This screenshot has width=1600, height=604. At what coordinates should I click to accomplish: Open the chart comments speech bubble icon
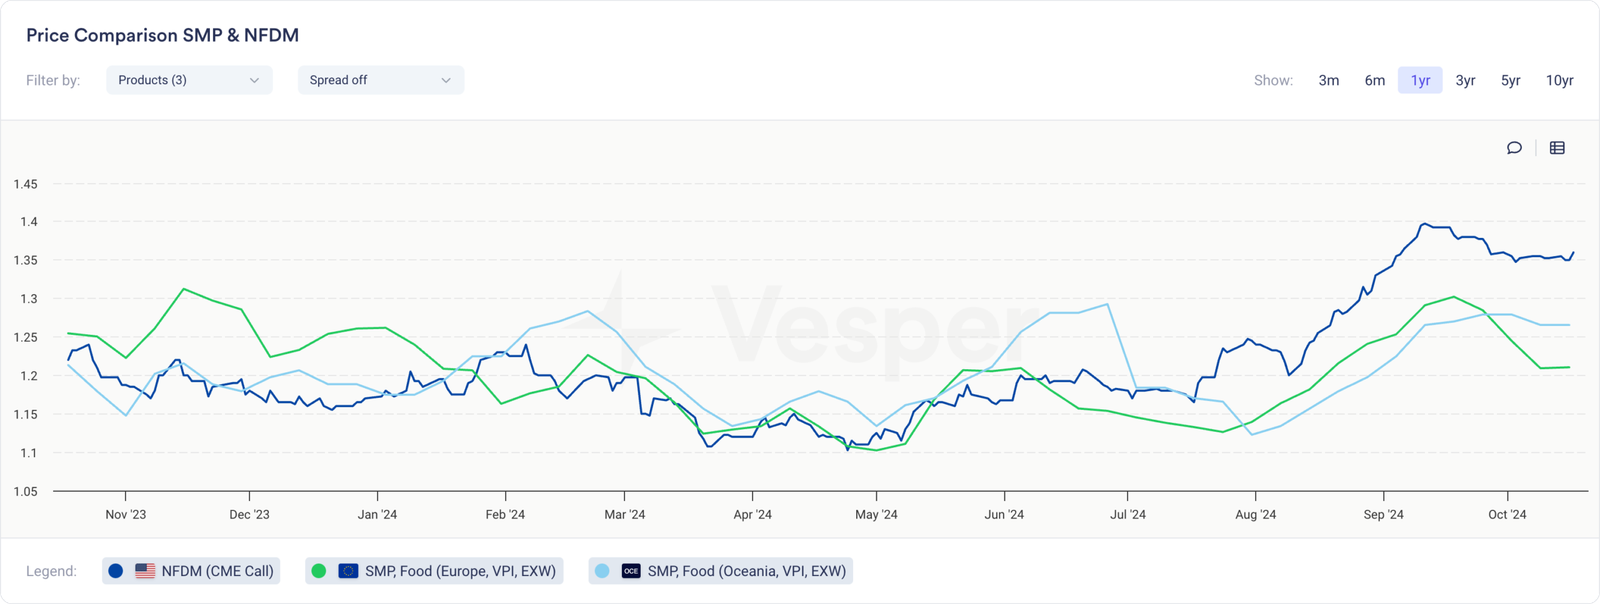point(1514,148)
